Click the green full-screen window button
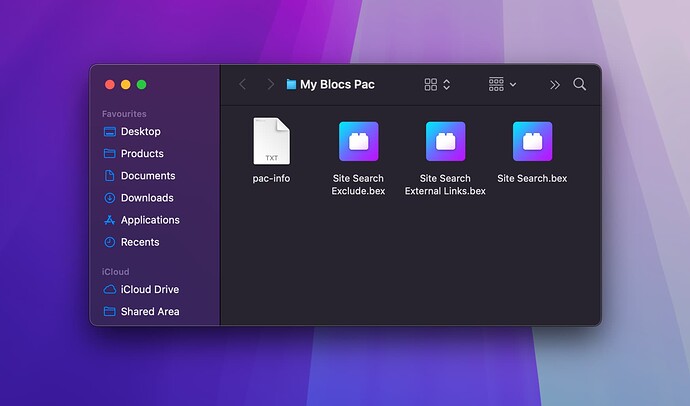The height and width of the screenshot is (406, 690). click(142, 85)
